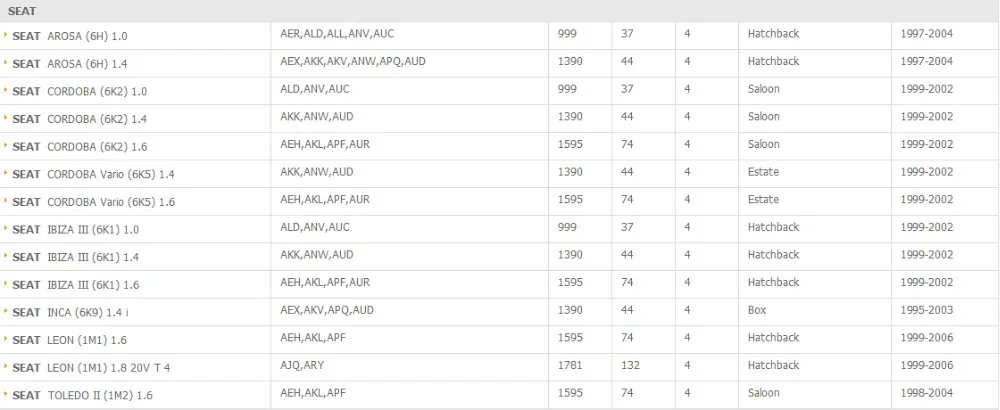Select engine codes AER,ALD,ALL,ANV,AUC
Screen dimensions: 1000x410
(337, 34)
